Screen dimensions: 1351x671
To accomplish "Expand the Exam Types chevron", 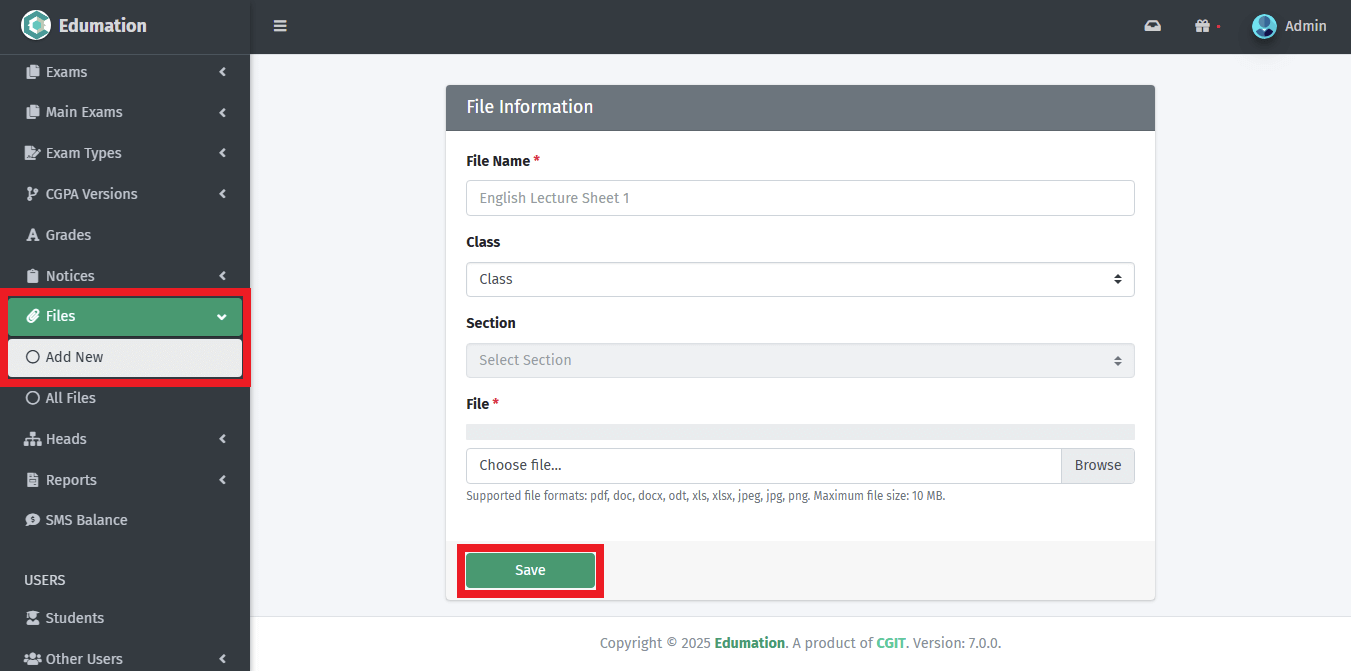I will 222,153.
